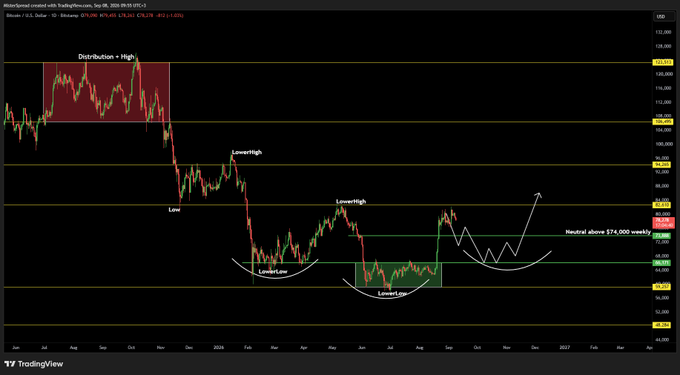Viewport: 680px width, 375px height.
Task: Select the 94,285 yellow price label
Action: (663, 165)
